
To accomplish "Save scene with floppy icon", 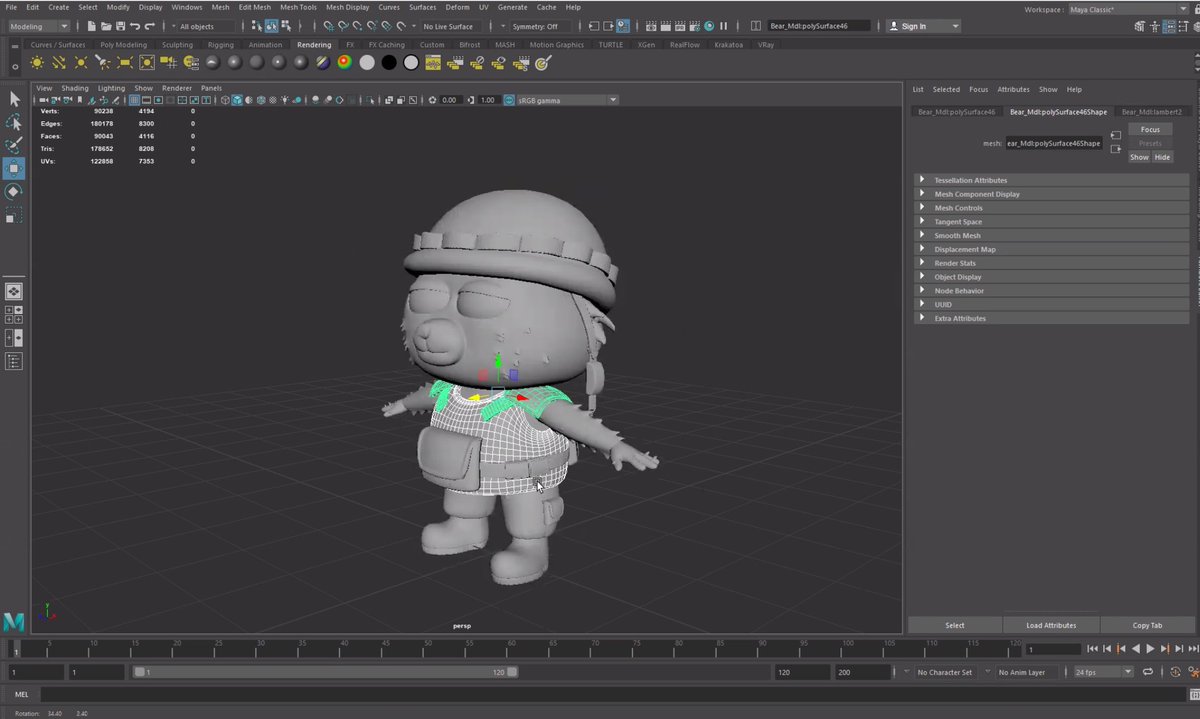I will click(120, 26).
